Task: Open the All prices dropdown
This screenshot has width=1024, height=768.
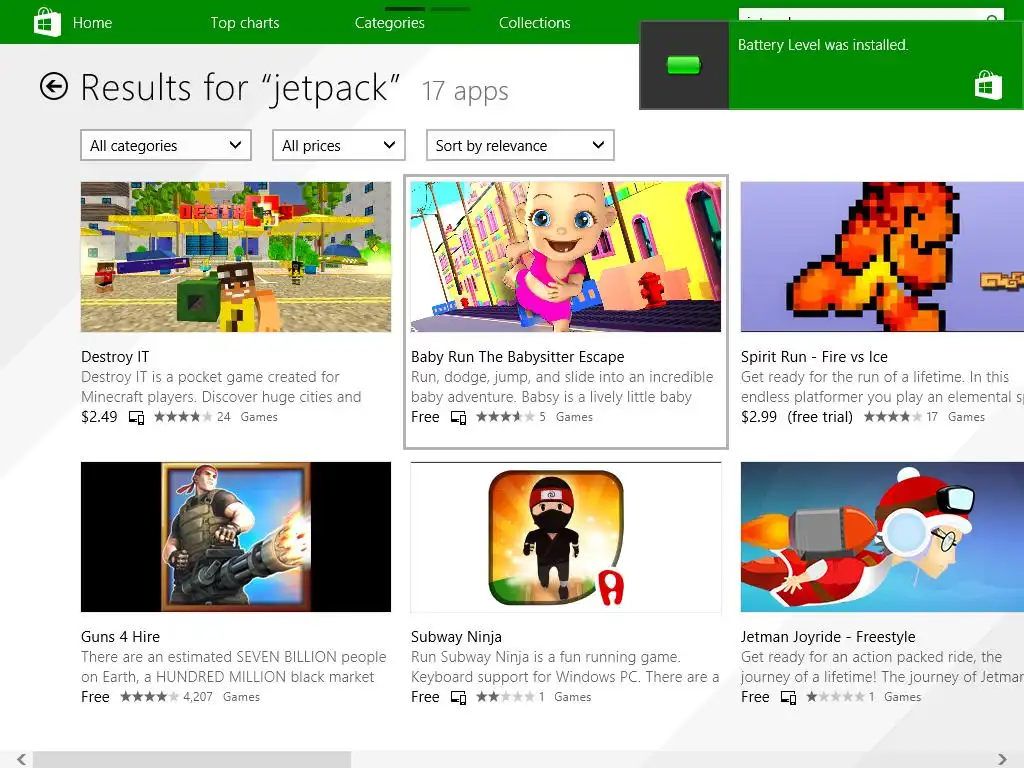Action: point(338,145)
